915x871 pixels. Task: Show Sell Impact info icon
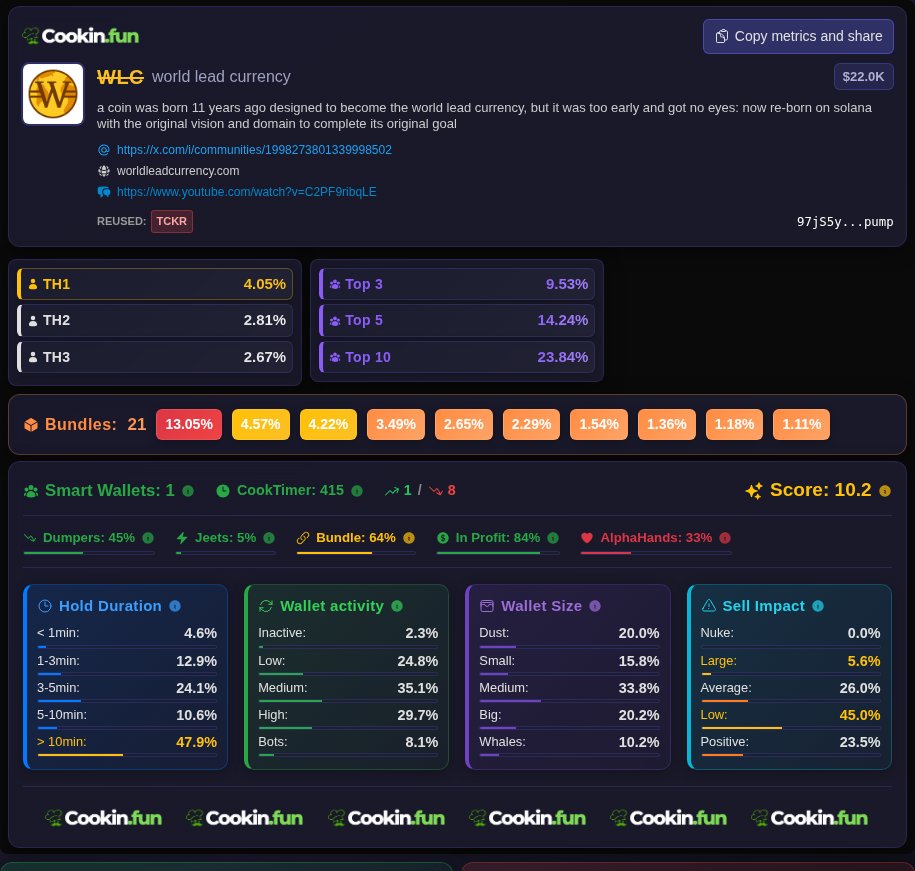(818, 606)
